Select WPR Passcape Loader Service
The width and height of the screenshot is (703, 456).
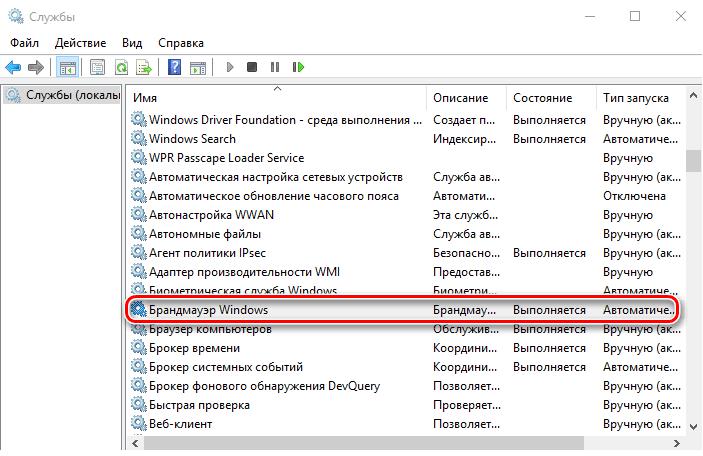(226, 157)
